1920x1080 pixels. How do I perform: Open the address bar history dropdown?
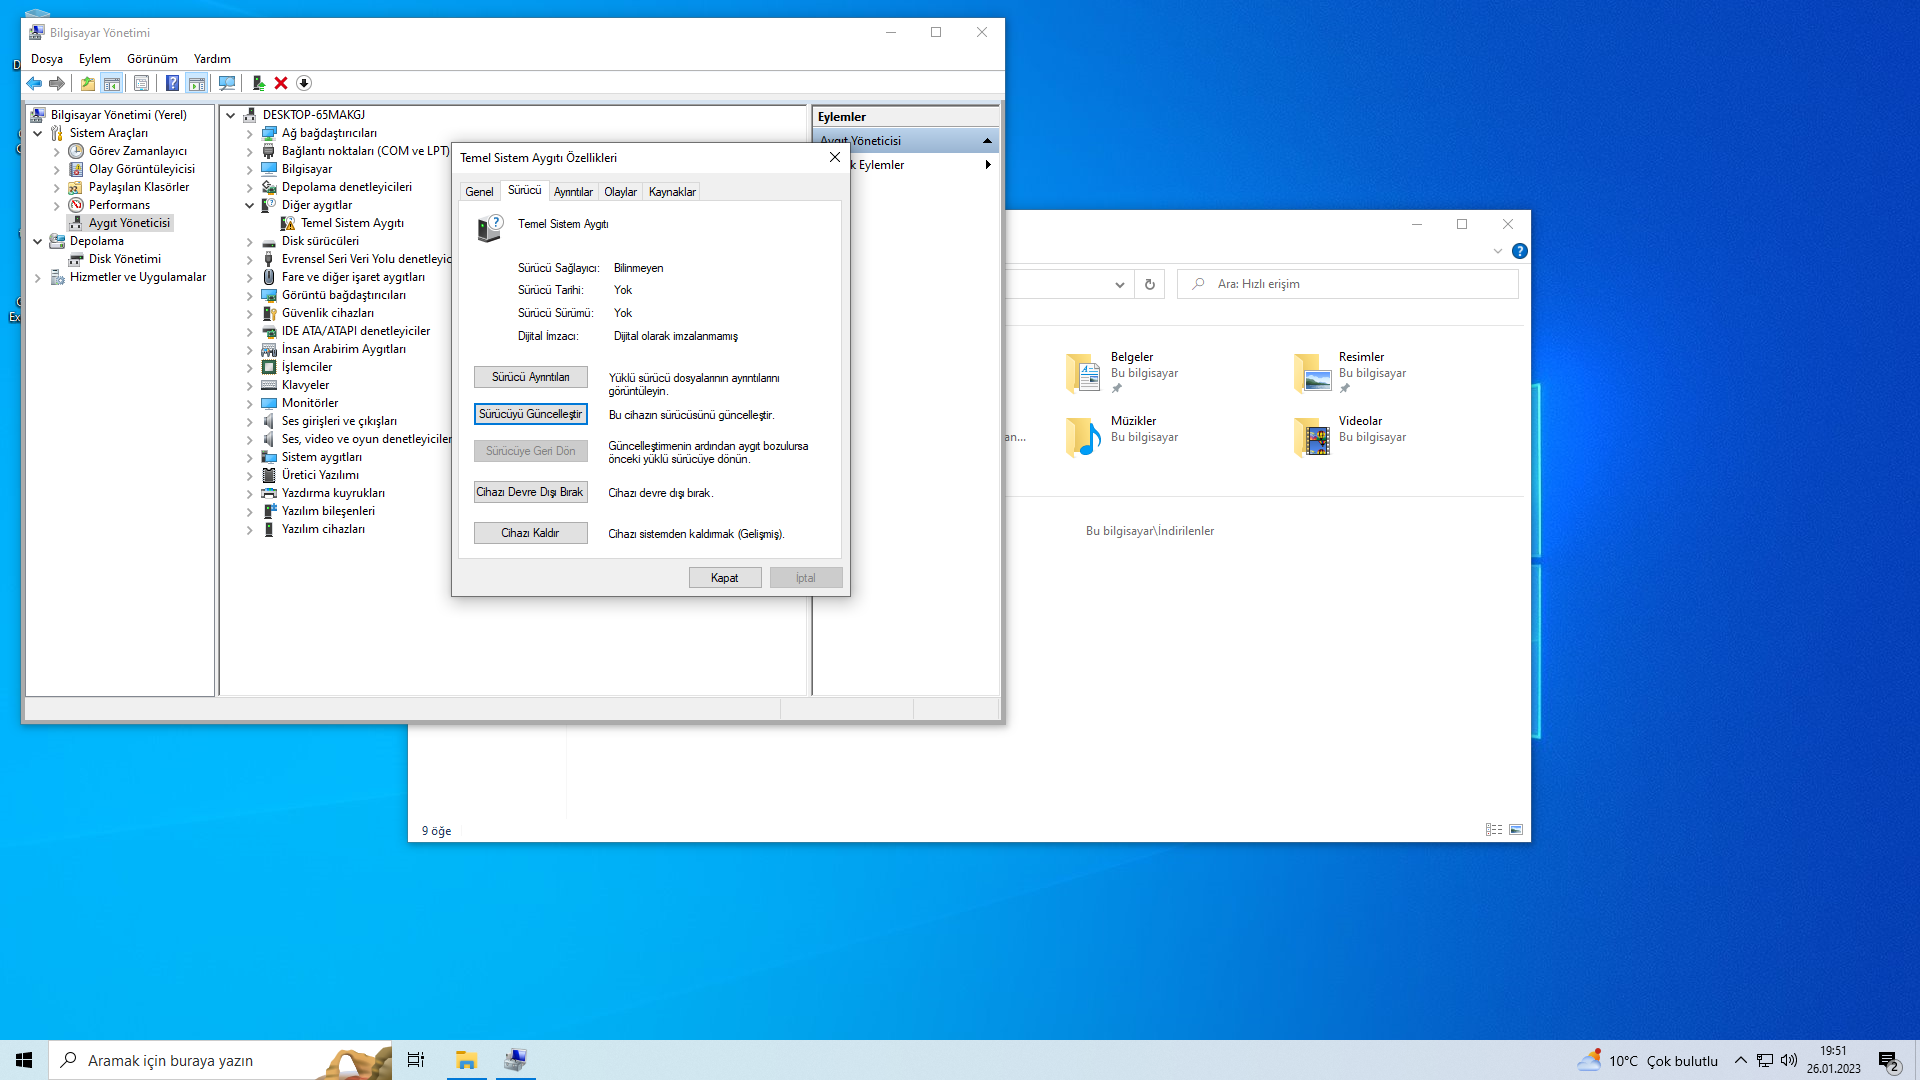[x=1119, y=284]
